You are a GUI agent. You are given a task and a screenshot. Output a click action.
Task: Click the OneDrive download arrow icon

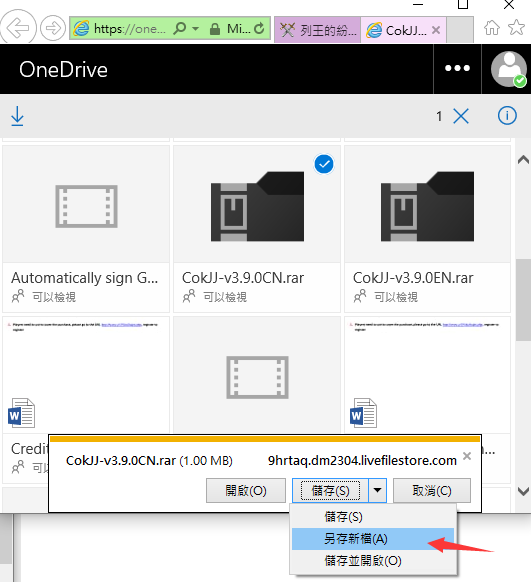tap(17, 116)
